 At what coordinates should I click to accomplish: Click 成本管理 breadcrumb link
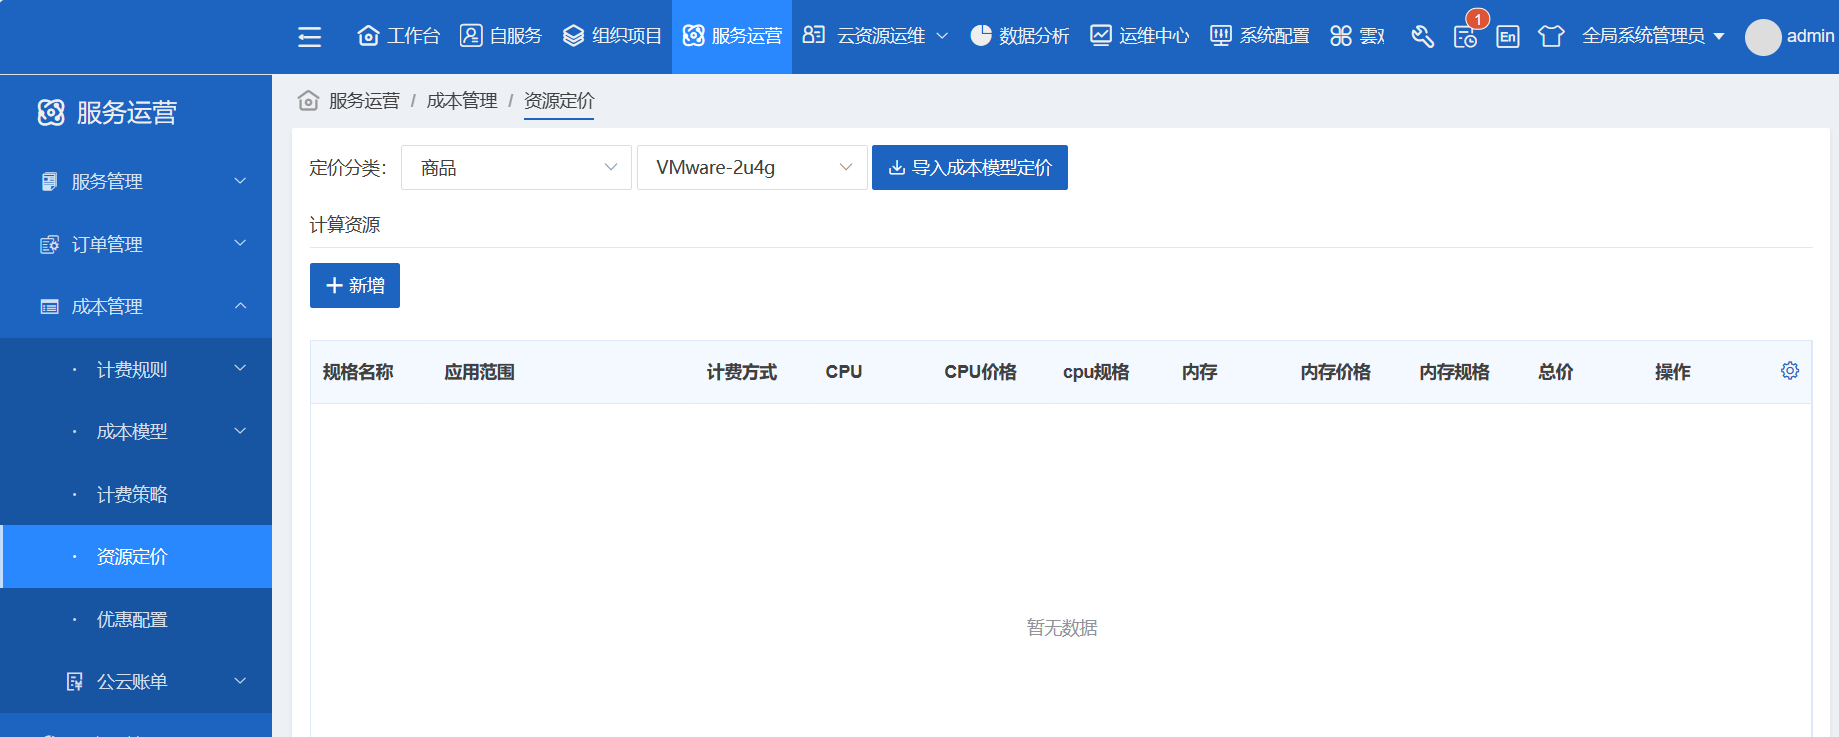(x=462, y=101)
